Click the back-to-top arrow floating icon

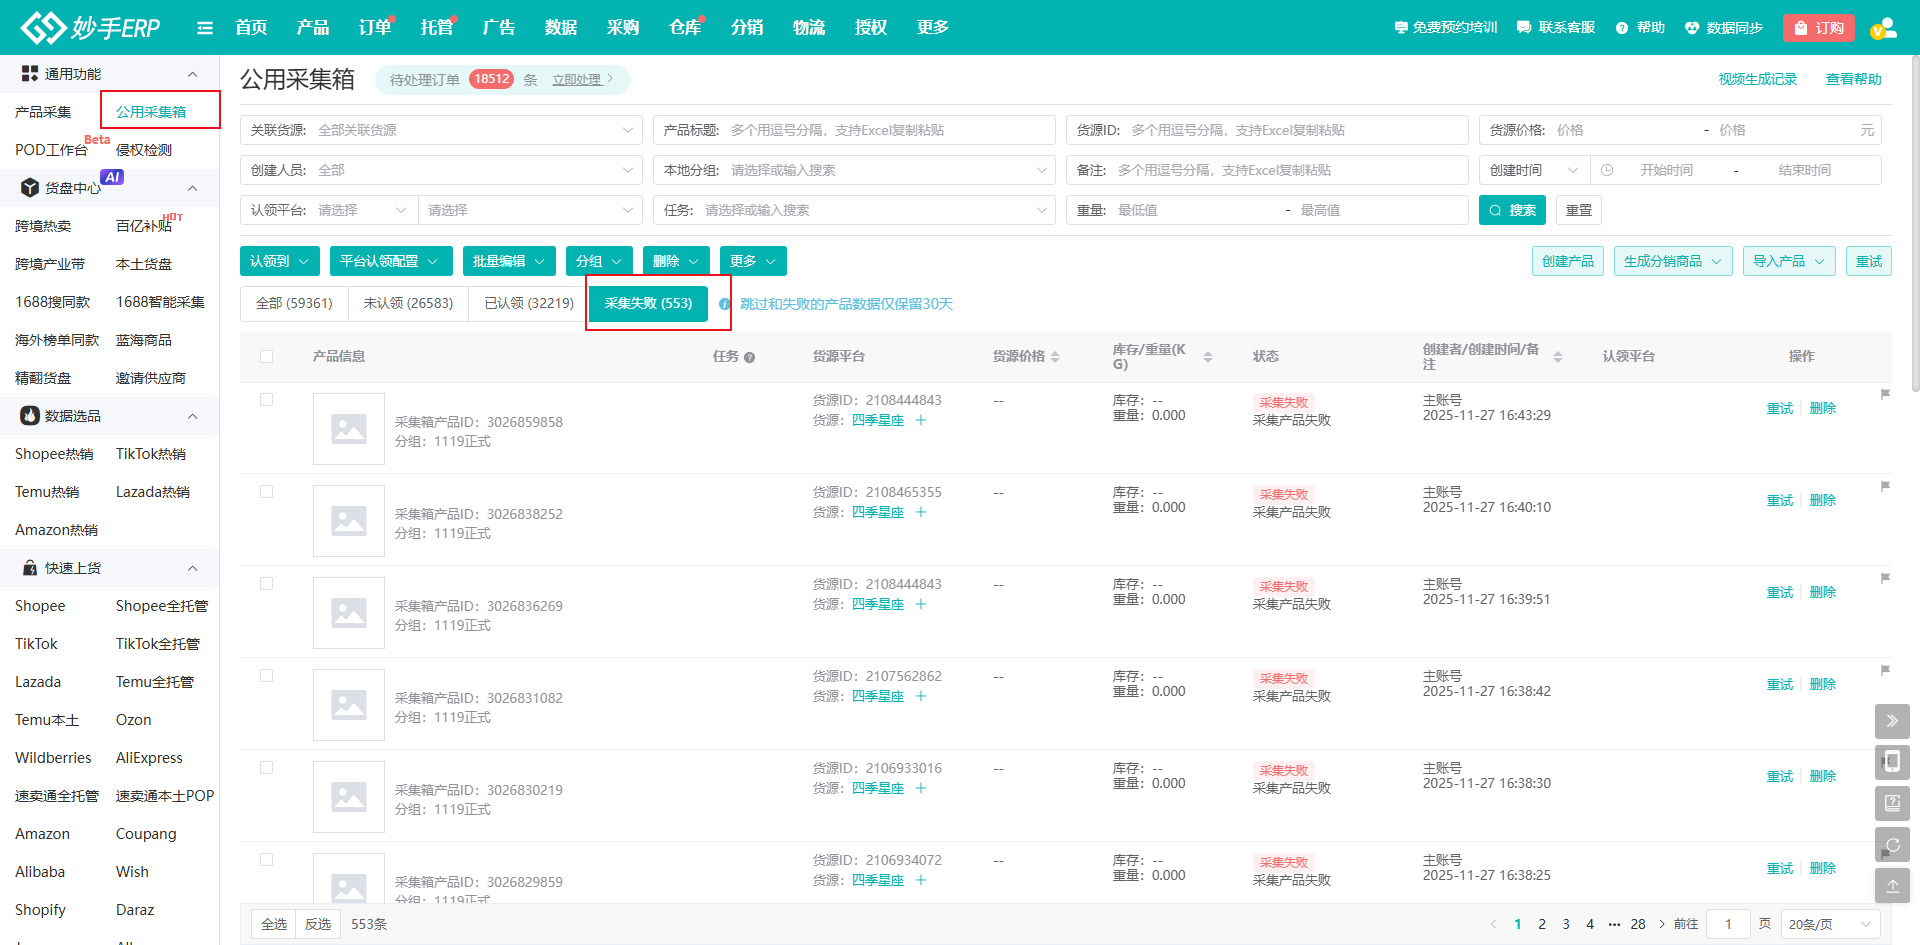1892,886
